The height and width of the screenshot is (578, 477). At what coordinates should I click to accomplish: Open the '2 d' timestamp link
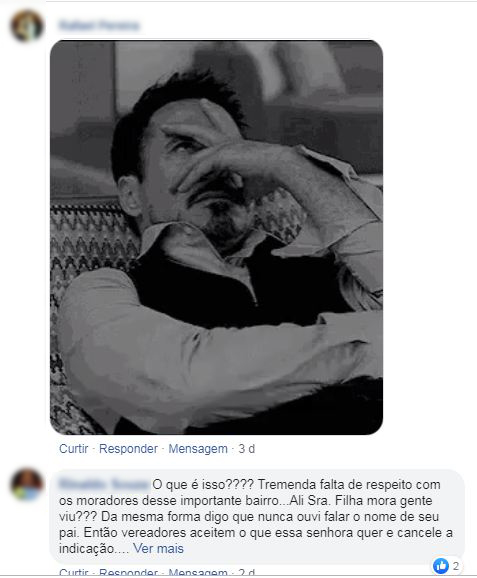pos(247,572)
